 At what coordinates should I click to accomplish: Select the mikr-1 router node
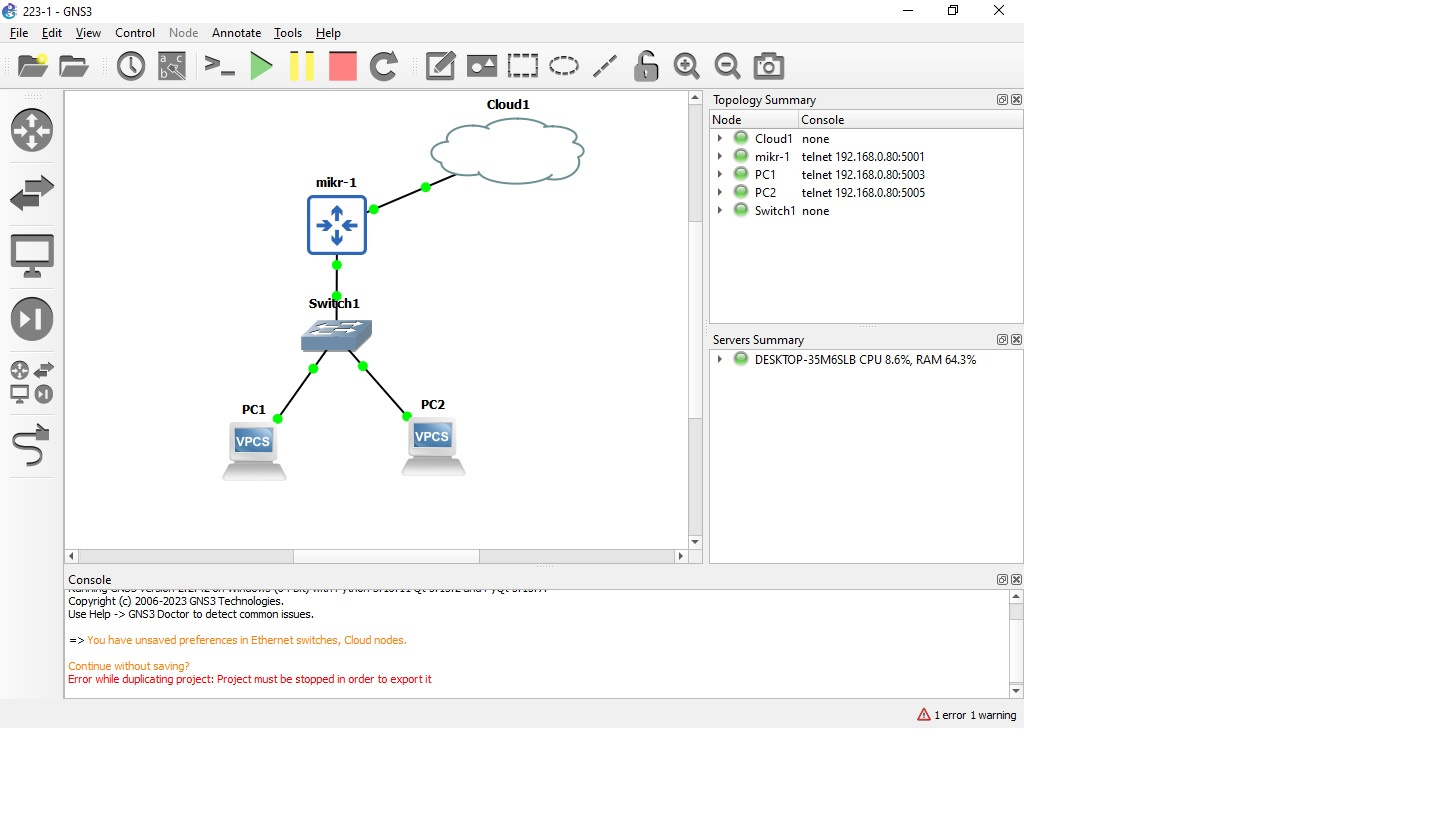click(337, 225)
